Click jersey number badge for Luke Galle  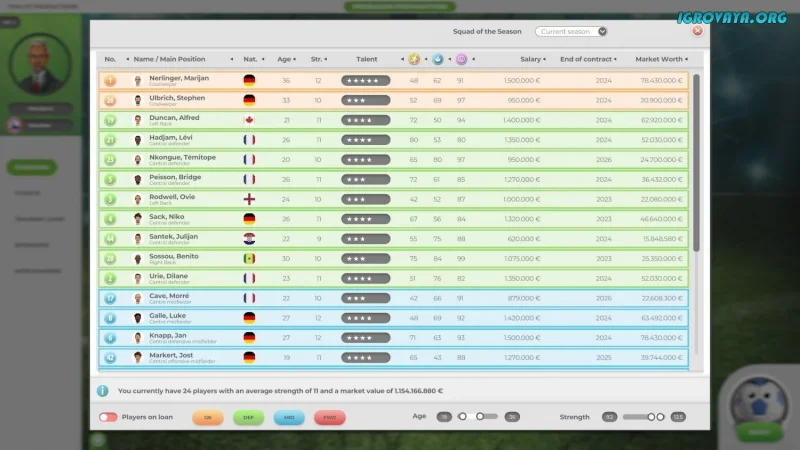click(x=110, y=318)
